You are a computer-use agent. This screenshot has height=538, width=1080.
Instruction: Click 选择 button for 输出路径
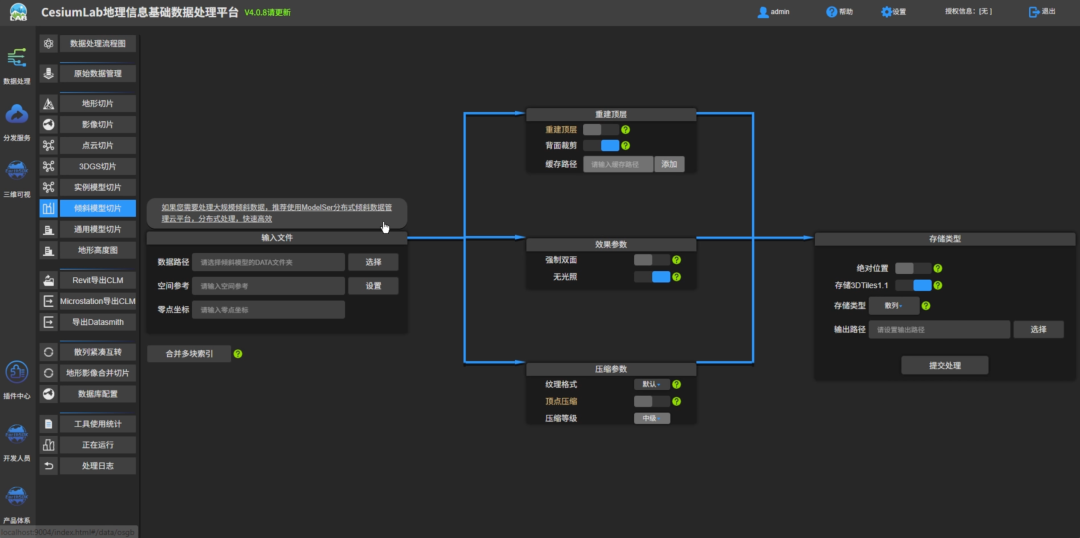1038,329
